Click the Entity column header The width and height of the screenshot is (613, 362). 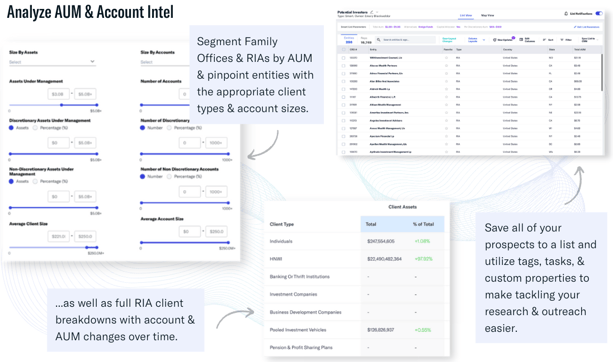click(373, 50)
